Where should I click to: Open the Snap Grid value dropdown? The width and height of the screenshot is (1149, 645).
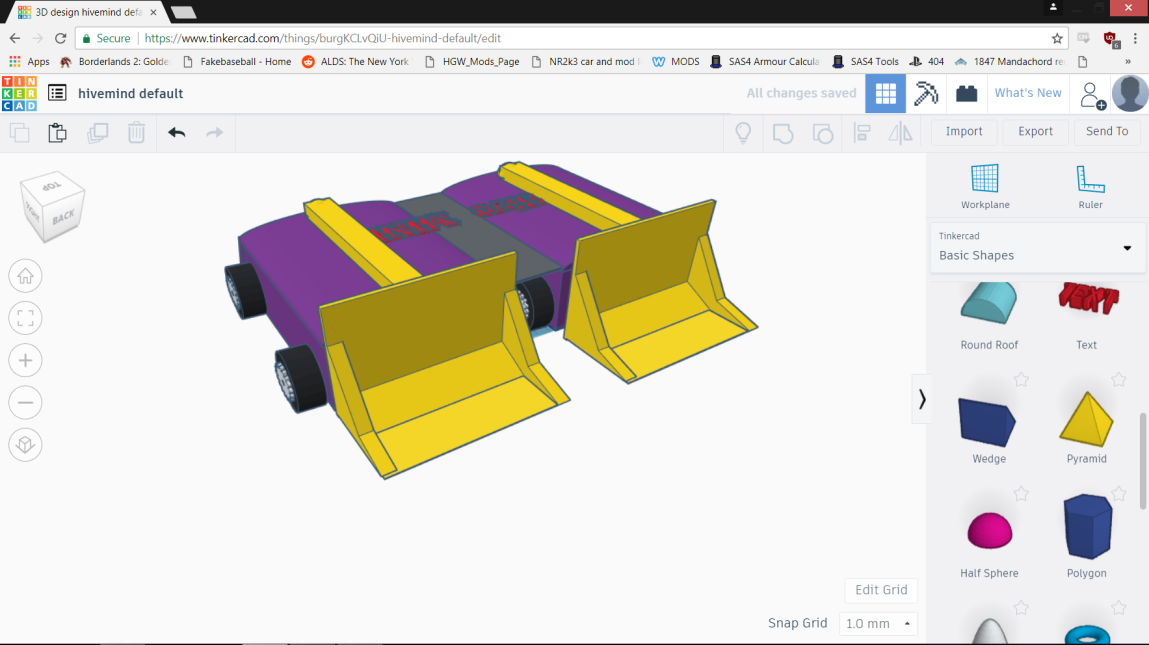pyautogui.click(x=878, y=624)
